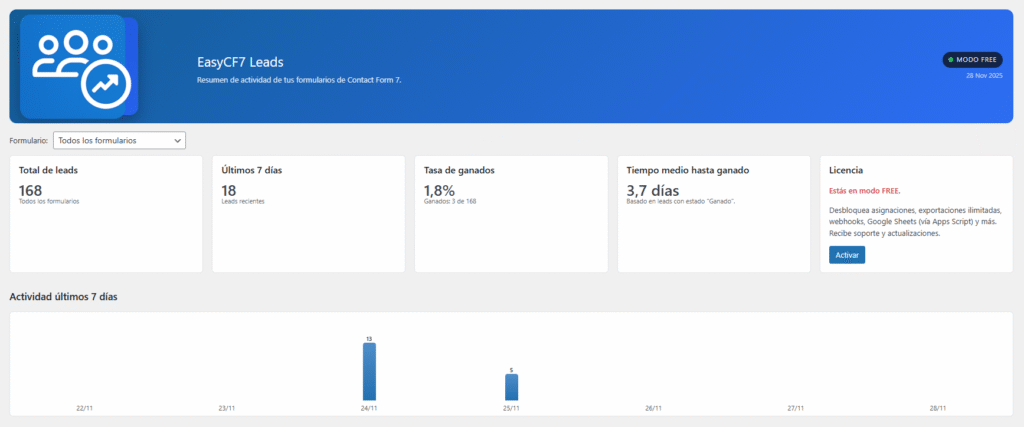Viewport: 1024px width, 427px height.
Task: Select the 22/11 date label on chart
Action: (84, 408)
